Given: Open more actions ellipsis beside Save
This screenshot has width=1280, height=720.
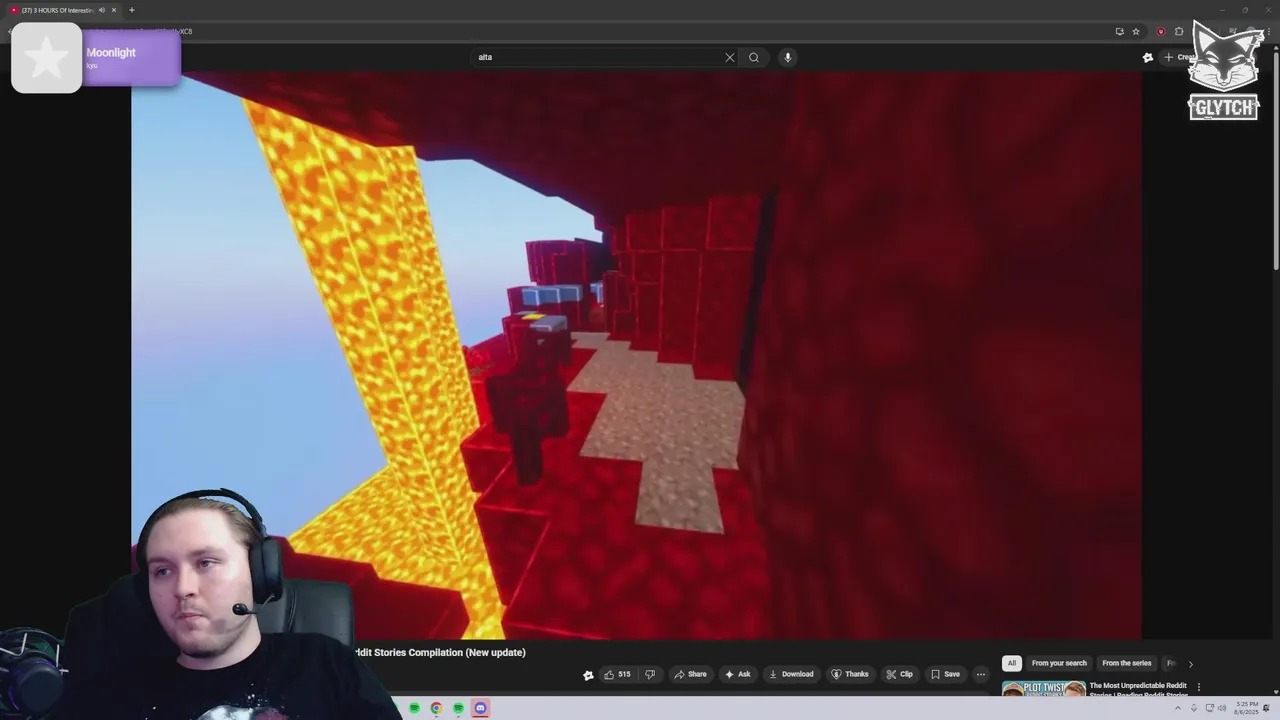Looking at the screenshot, I should point(980,674).
